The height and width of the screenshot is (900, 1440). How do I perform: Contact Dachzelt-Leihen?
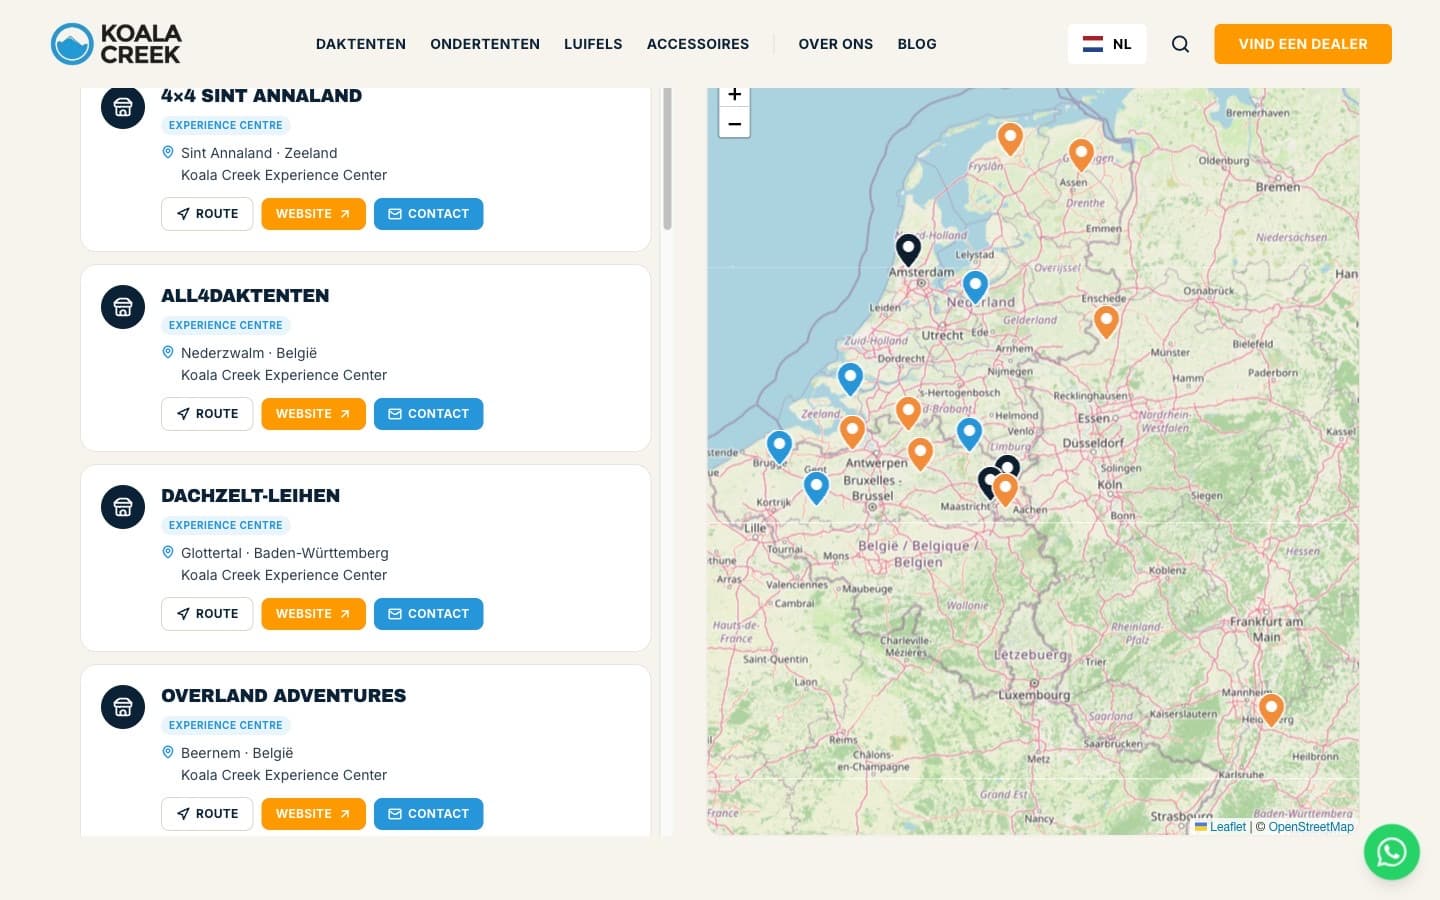[428, 614]
